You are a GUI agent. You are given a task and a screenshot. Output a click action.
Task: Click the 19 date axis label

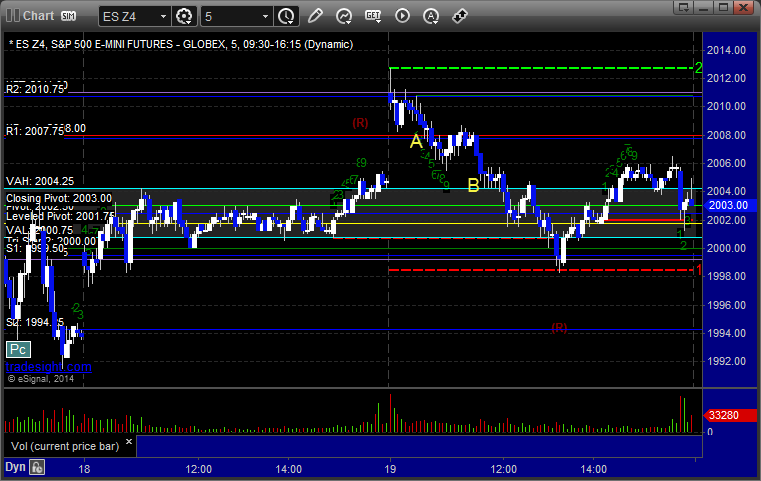pos(390,469)
